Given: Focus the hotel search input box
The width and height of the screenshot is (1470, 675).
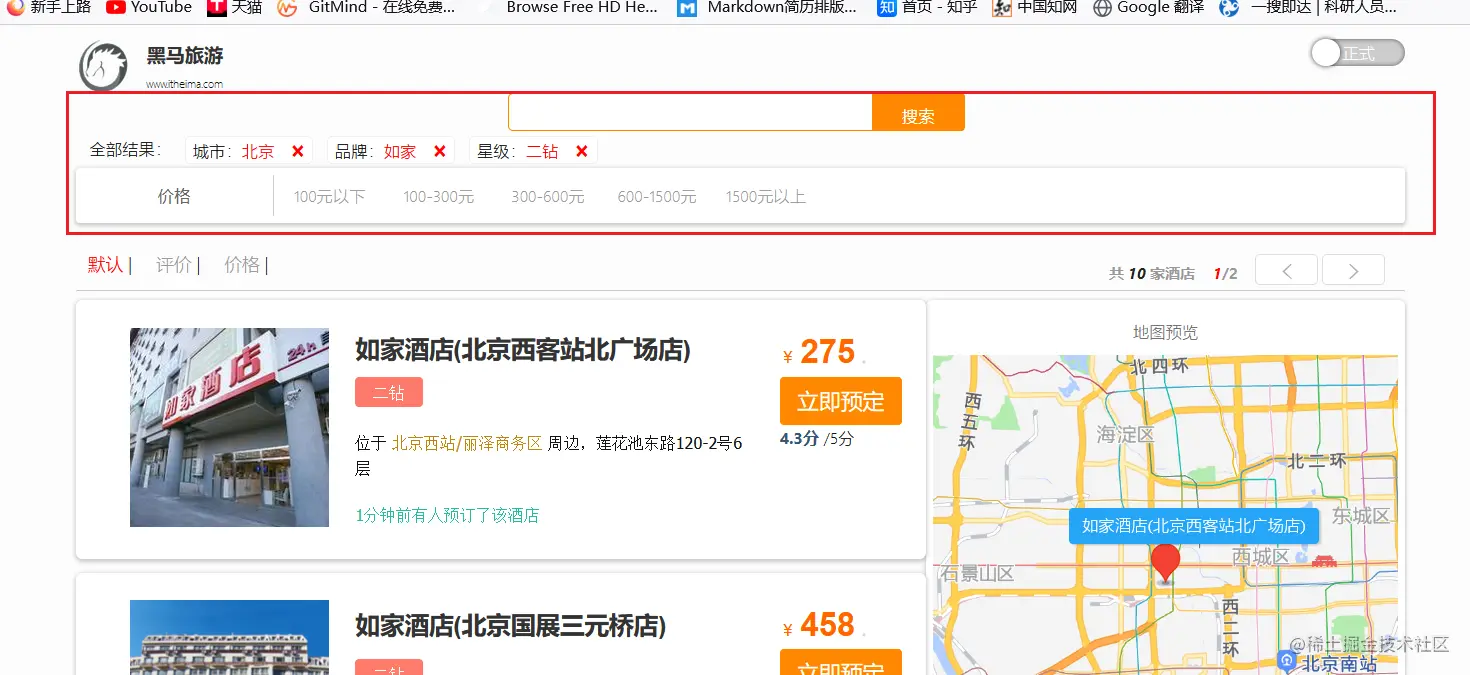Looking at the screenshot, I should click(691, 112).
